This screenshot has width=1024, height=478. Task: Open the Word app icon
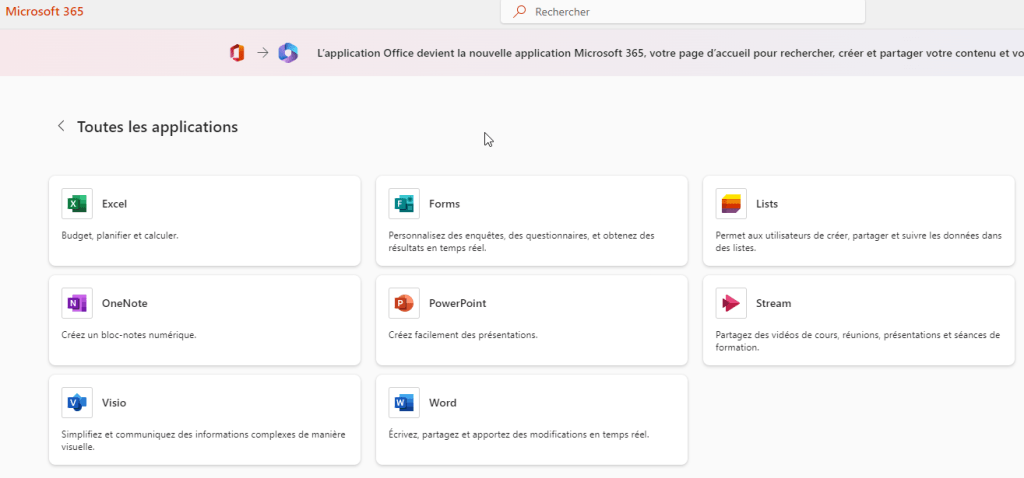tap(404, 403)
